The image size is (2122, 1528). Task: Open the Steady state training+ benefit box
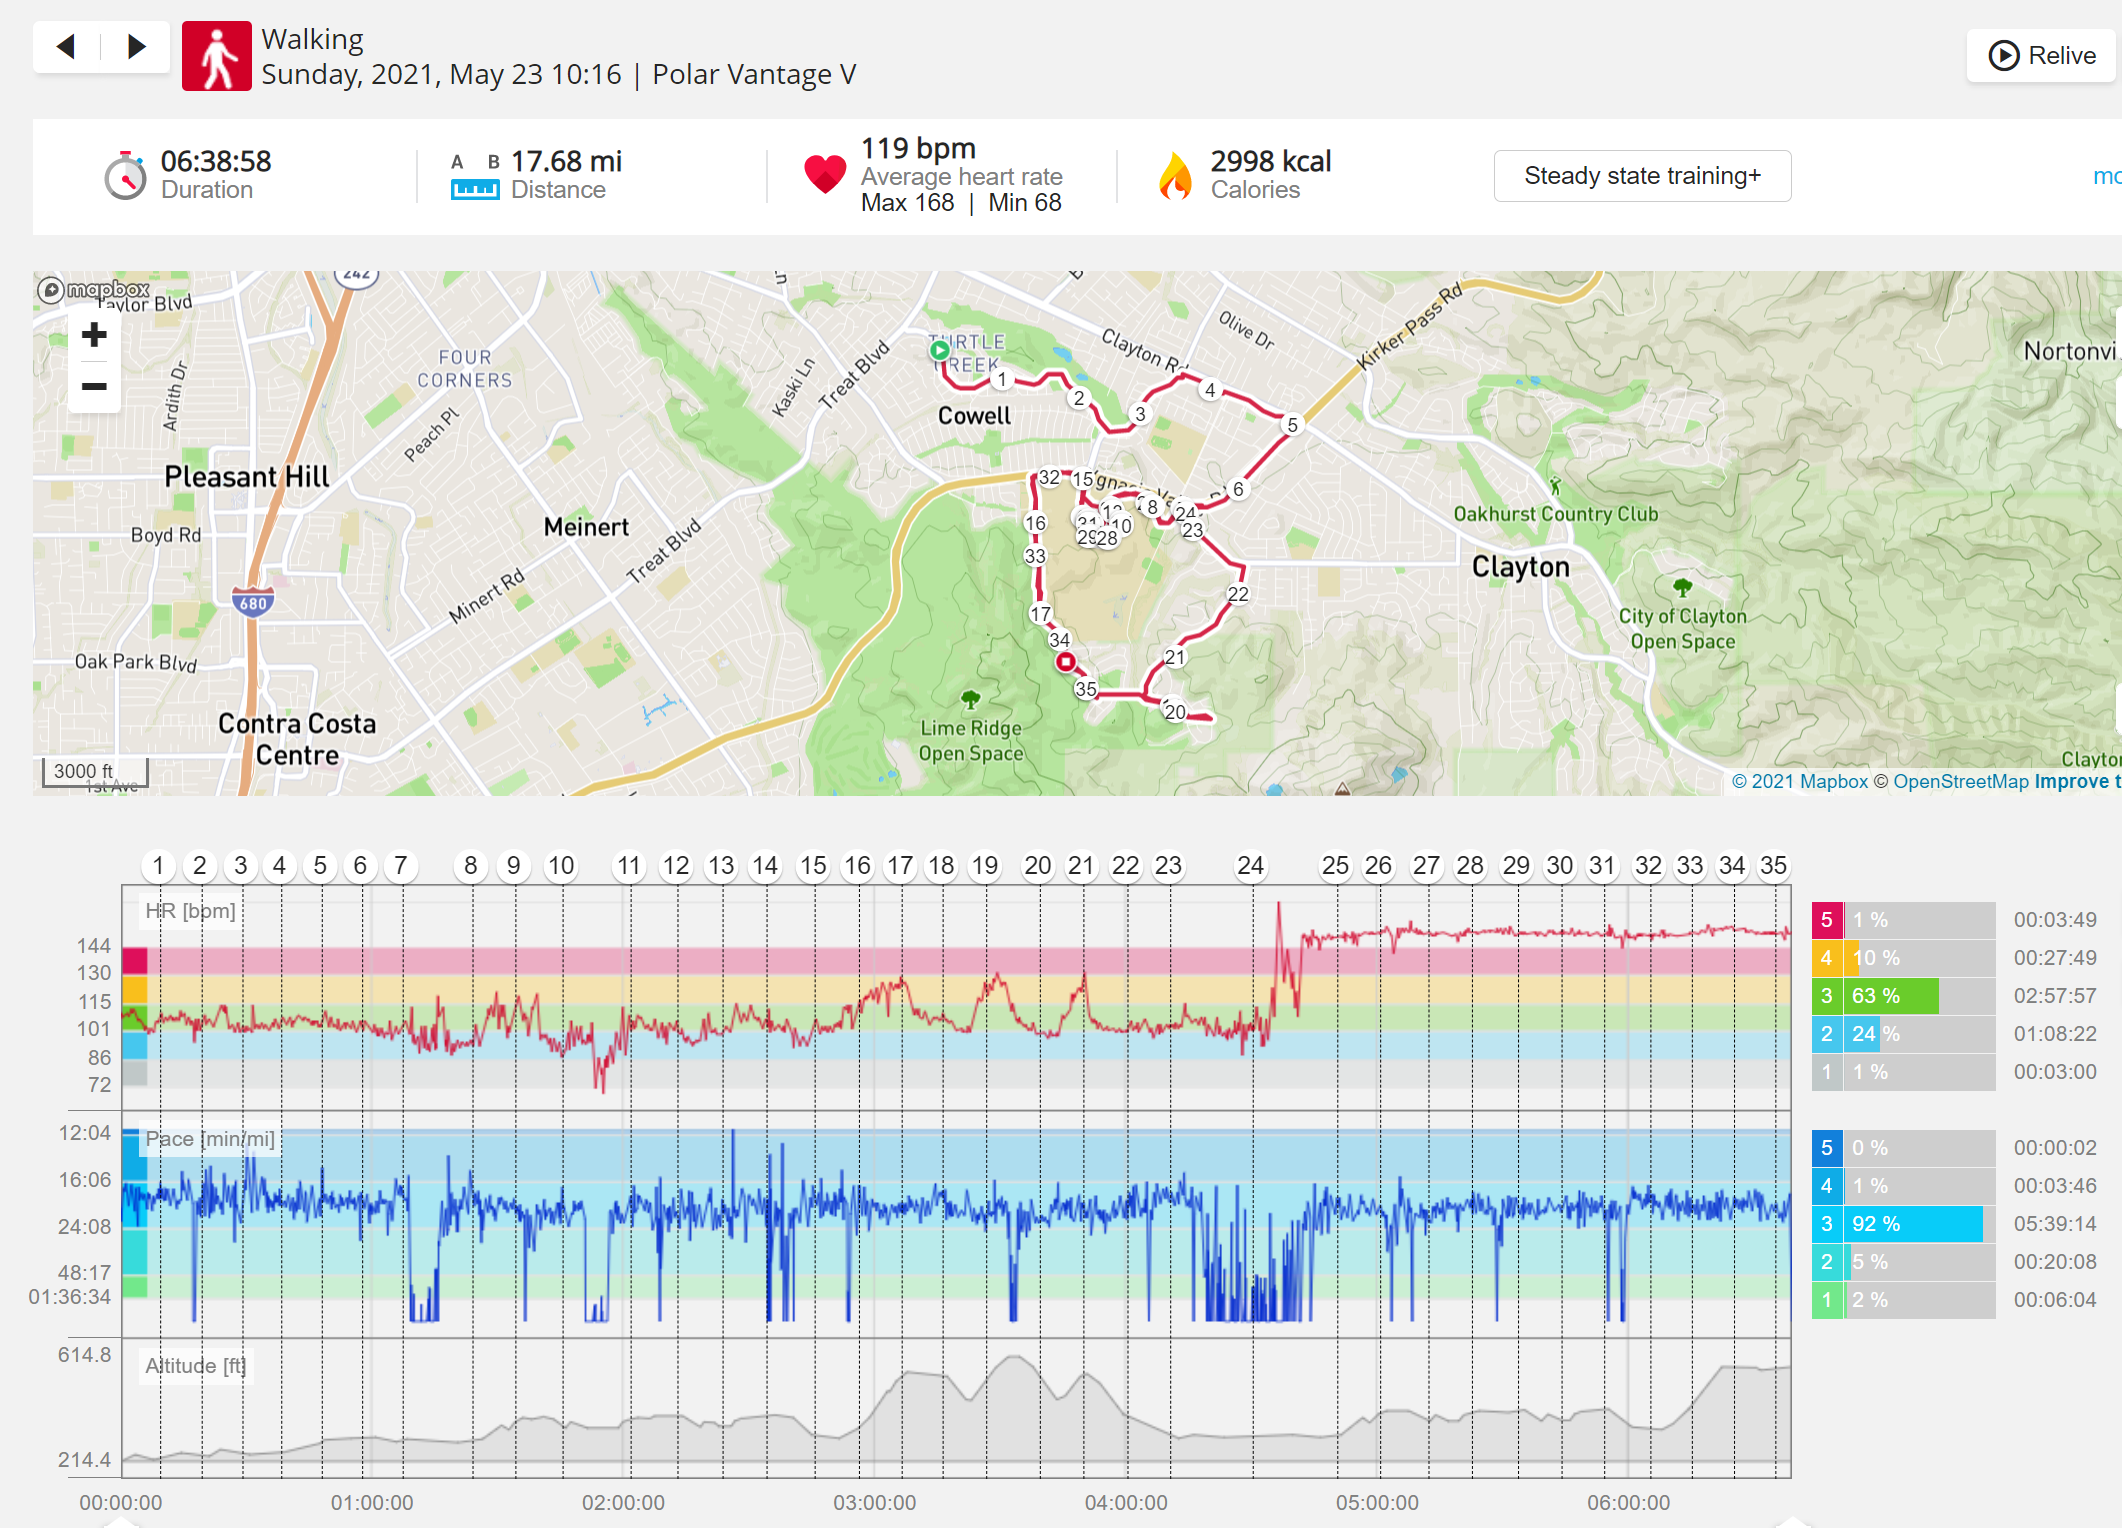[1642, 176]
